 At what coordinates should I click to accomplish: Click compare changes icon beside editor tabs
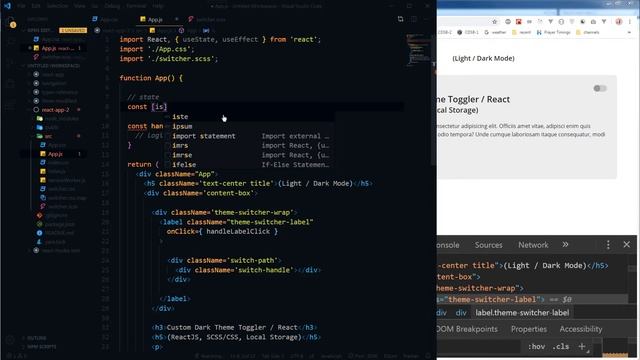[x=400, y=19]
